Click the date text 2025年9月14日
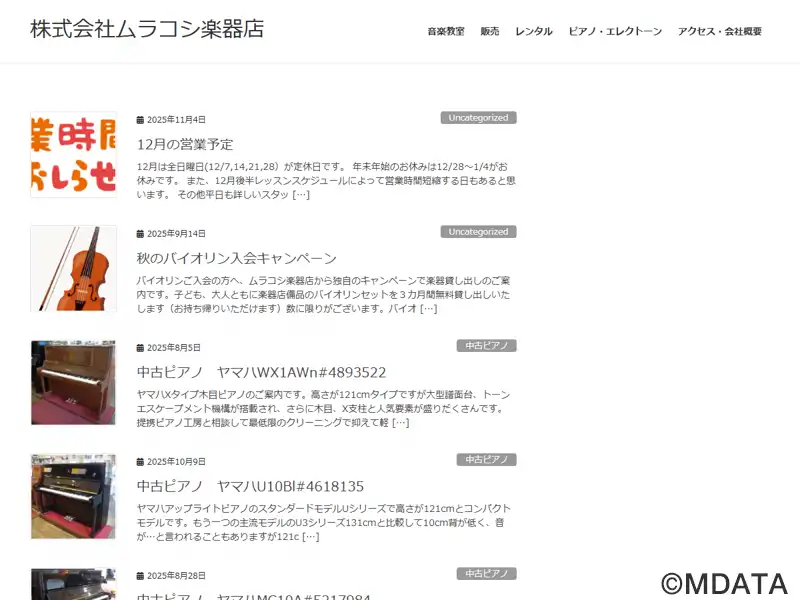The width and height of the screenshot is (800, 600). coord(177,234)
